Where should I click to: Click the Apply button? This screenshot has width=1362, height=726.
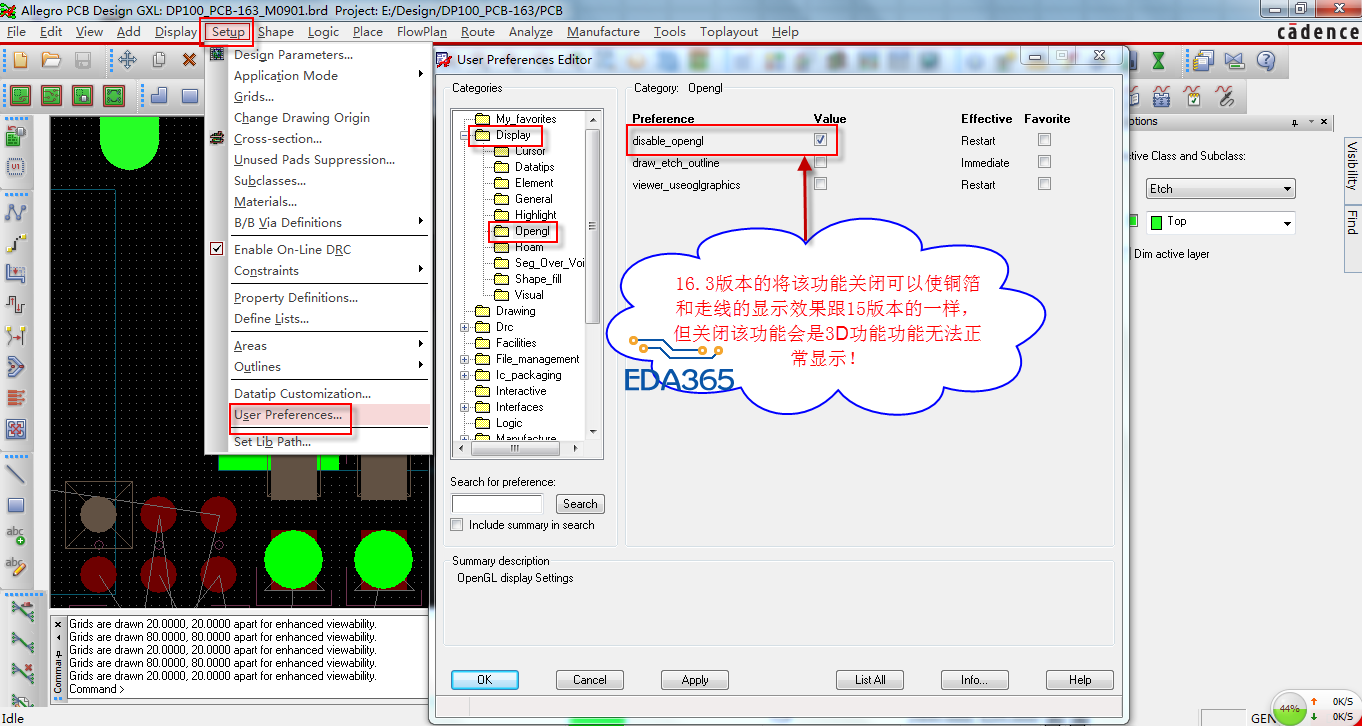pos(695,680)
